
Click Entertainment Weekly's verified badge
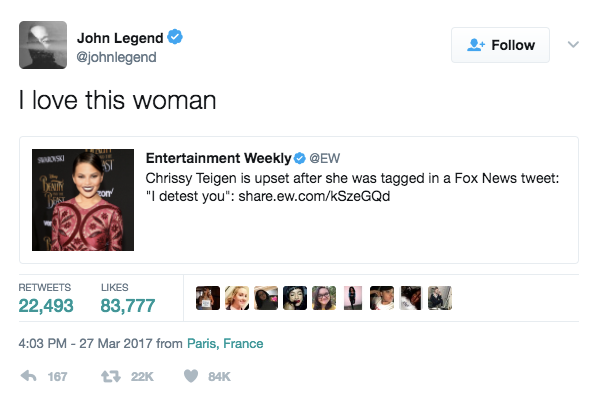click(x=299, y=158)
